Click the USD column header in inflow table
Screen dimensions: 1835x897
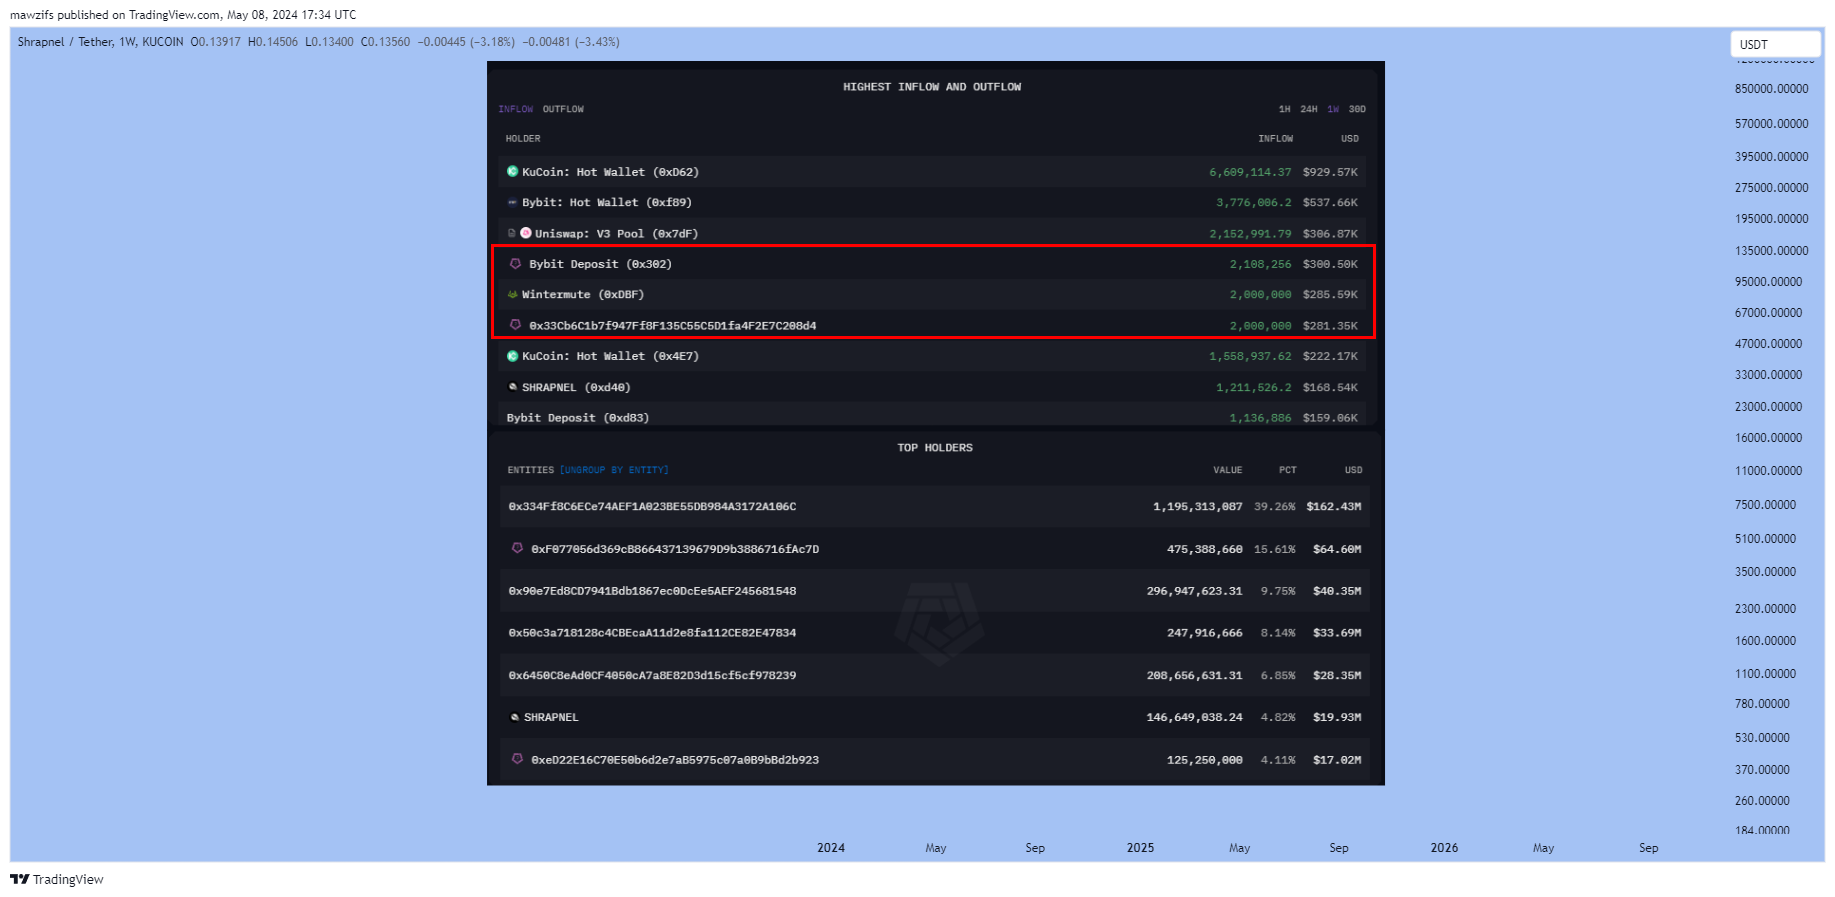click(x=1350, y=139)
